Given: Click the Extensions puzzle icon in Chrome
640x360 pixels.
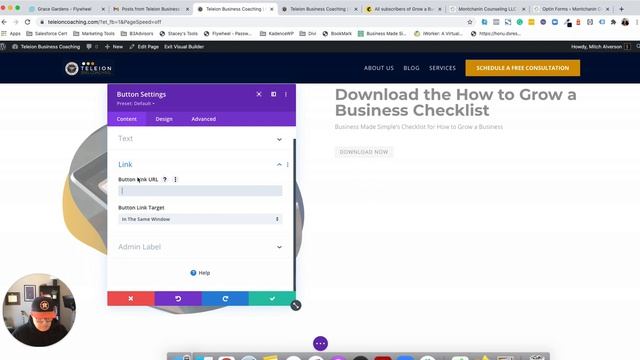Looking at the screenshot, I should coord(613,22).
